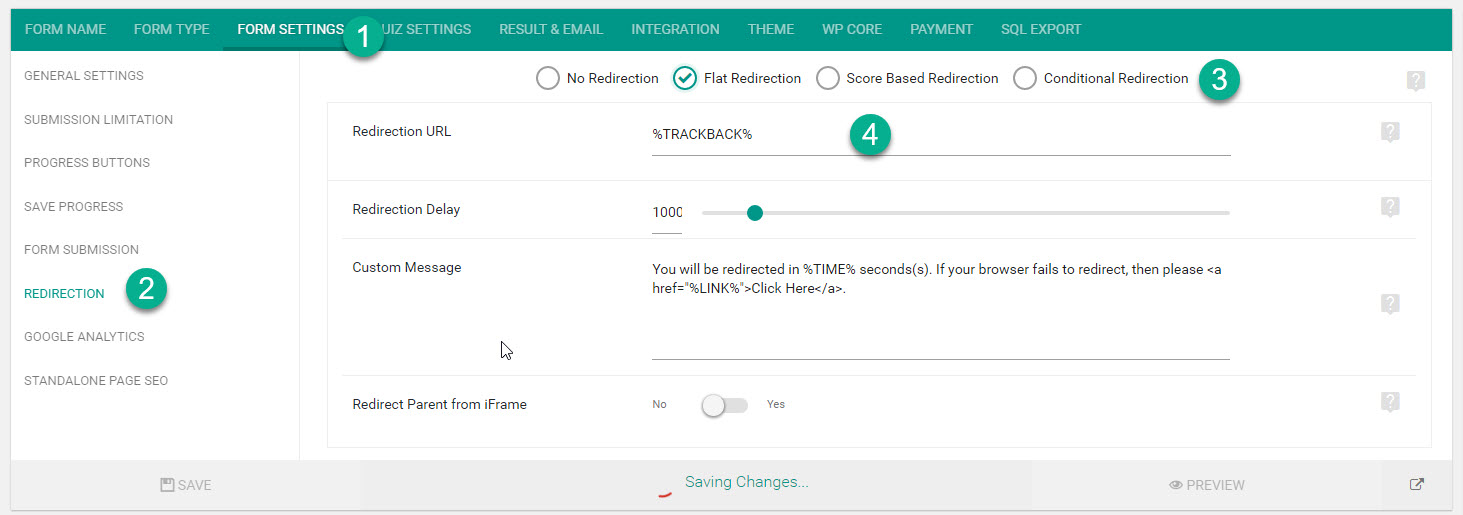
Task: Open the THEME tab
Action: coord(771,29)
